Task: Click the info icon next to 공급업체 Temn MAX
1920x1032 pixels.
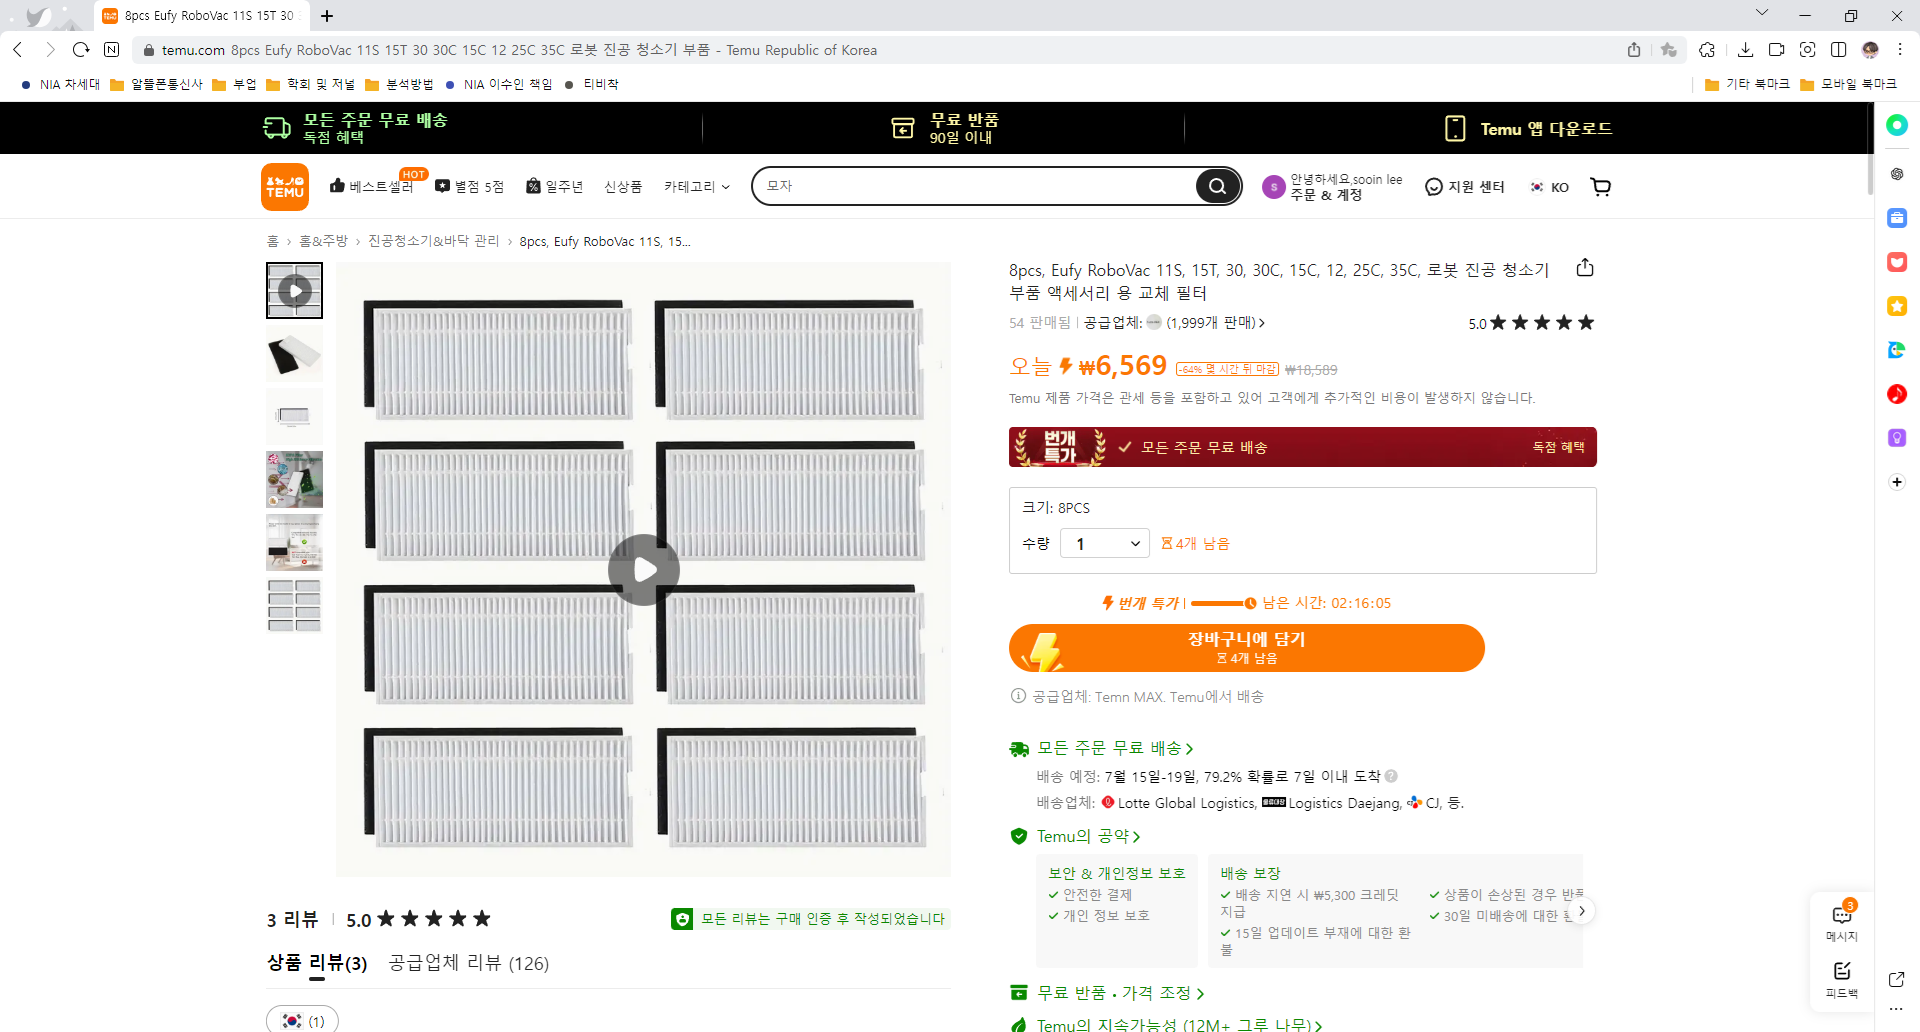Action: pyautogui.click(x=1018, y=696)
